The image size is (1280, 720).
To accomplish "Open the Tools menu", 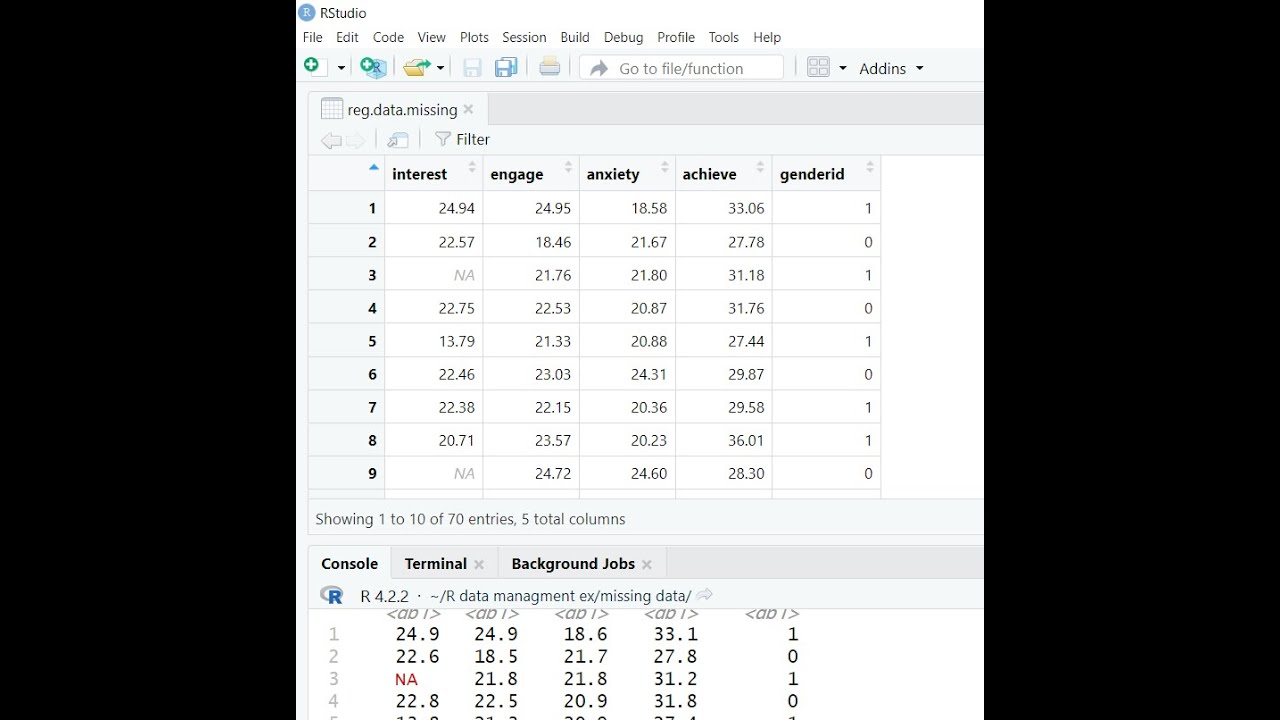I will click(x=723, y=37).
